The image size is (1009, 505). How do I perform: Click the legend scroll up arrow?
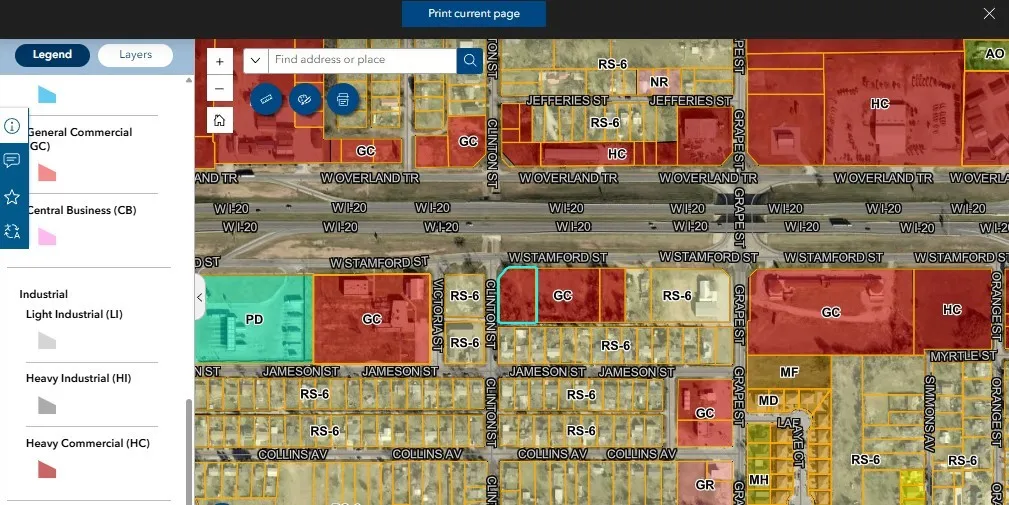(189, 80)
